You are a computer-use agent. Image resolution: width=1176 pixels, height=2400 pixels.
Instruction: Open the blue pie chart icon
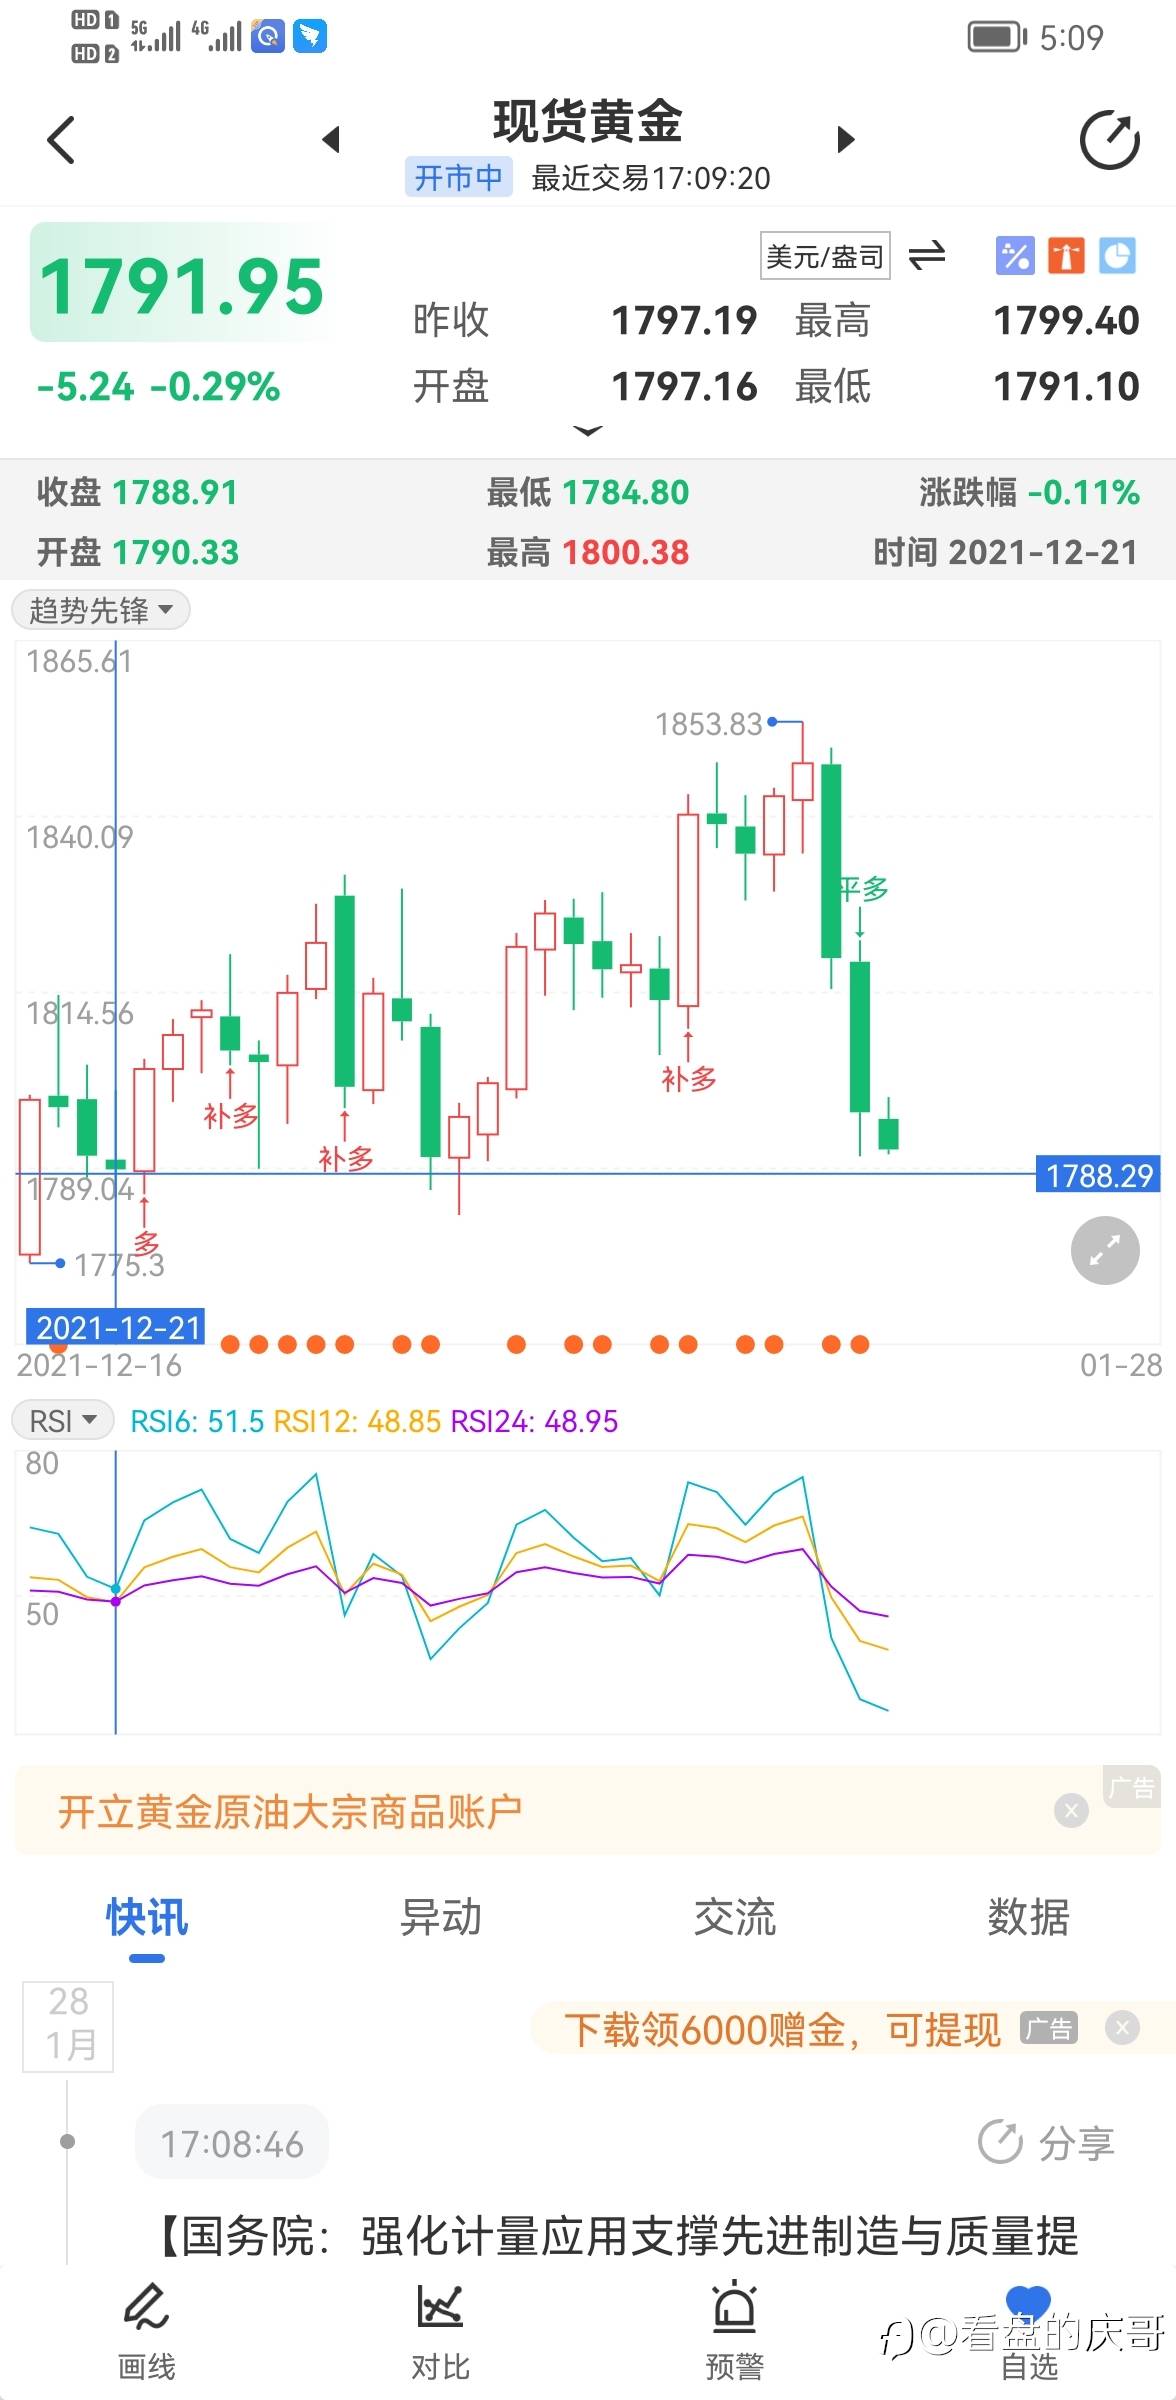click(1117, 256)
